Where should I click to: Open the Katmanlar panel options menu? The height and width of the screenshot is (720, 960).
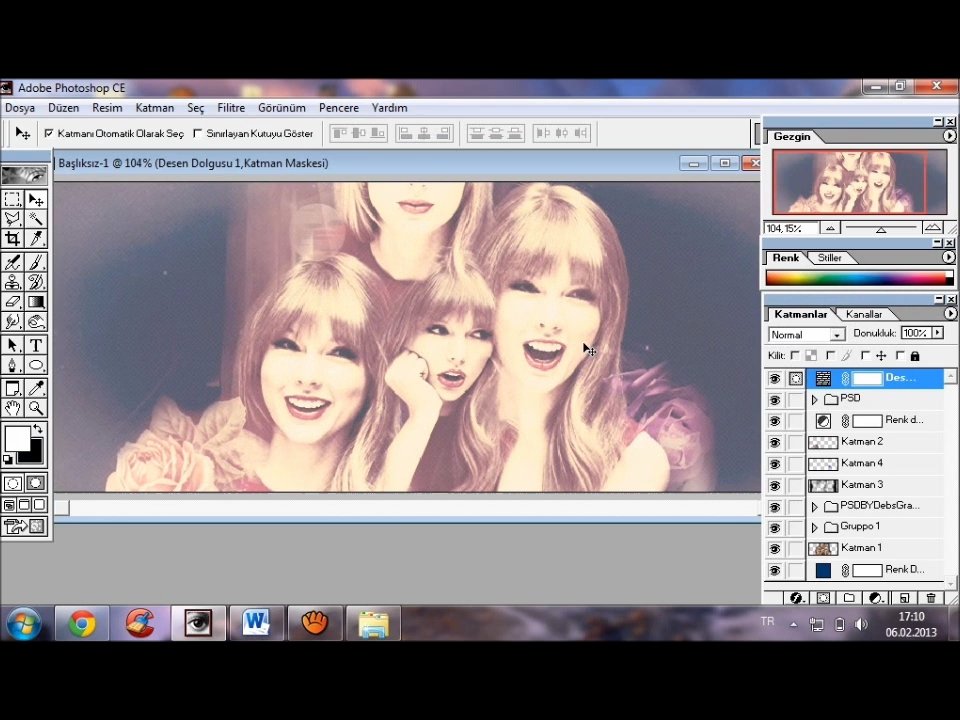pos(949,313)
